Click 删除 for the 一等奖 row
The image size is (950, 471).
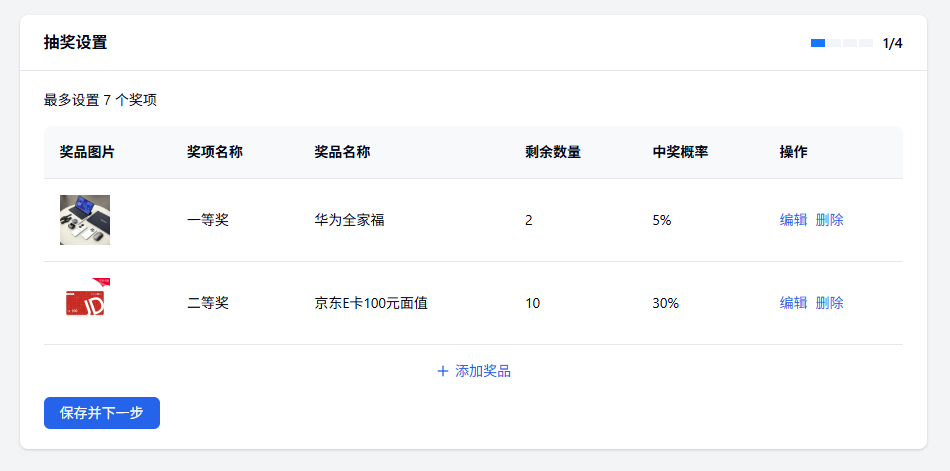829,220
